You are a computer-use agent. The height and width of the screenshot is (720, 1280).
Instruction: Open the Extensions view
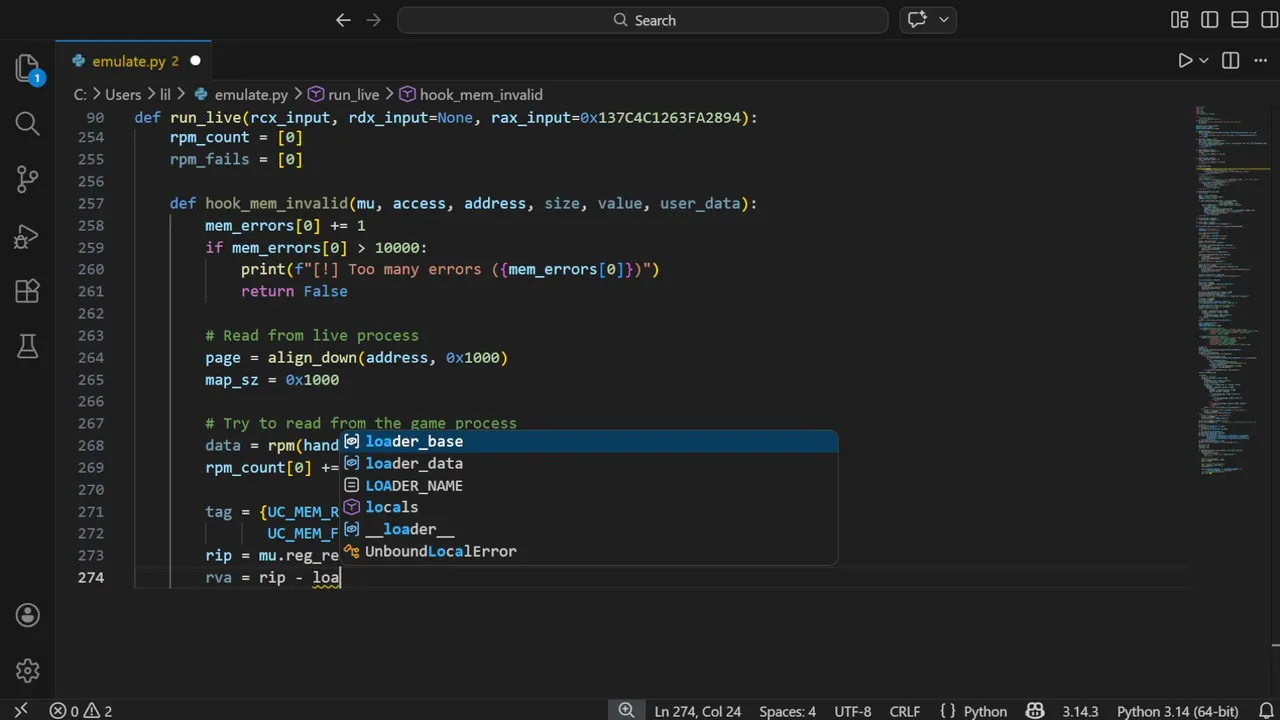(x=28, y=291)
